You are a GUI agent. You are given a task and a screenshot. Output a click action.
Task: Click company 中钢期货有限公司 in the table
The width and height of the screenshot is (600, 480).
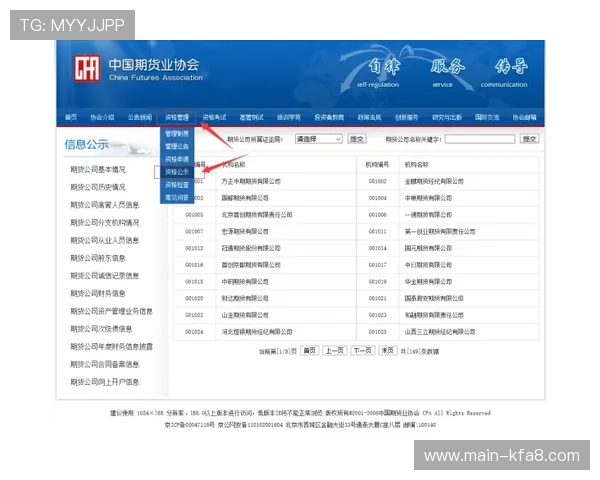click(x=245, y=282)
